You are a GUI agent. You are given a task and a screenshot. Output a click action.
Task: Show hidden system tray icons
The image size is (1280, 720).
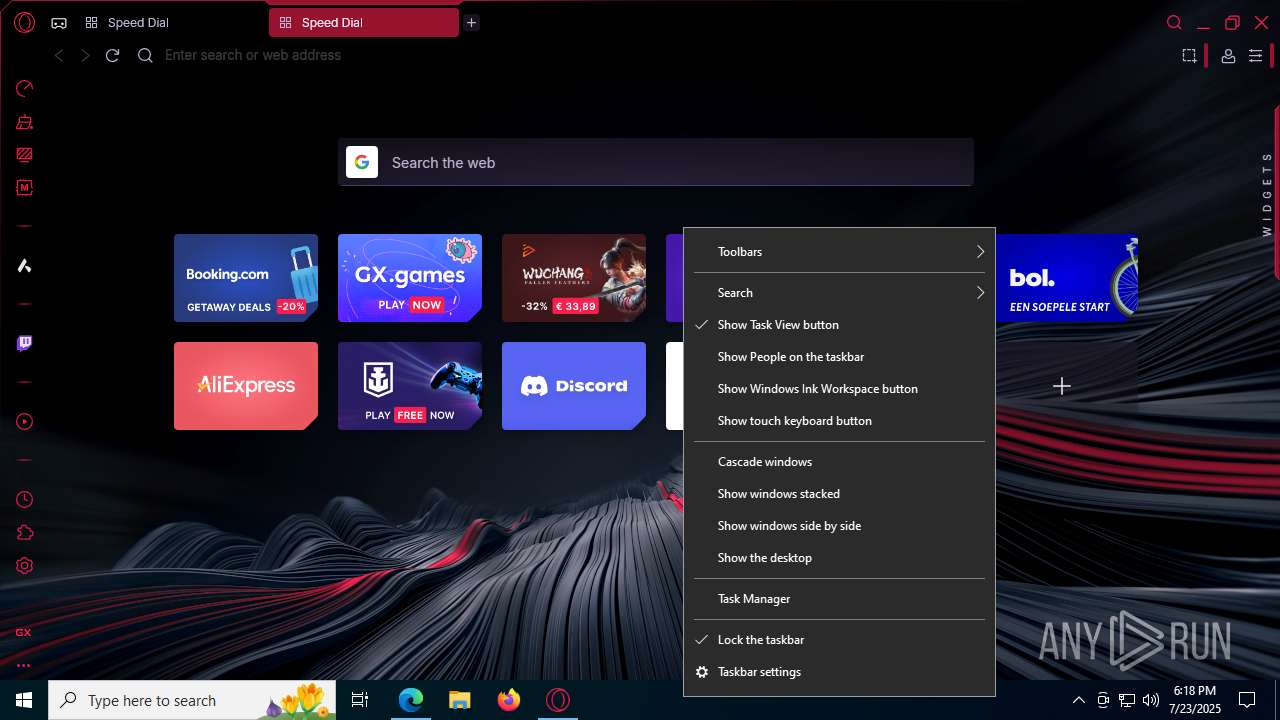pyautogui.click(x=1078, y=700)
